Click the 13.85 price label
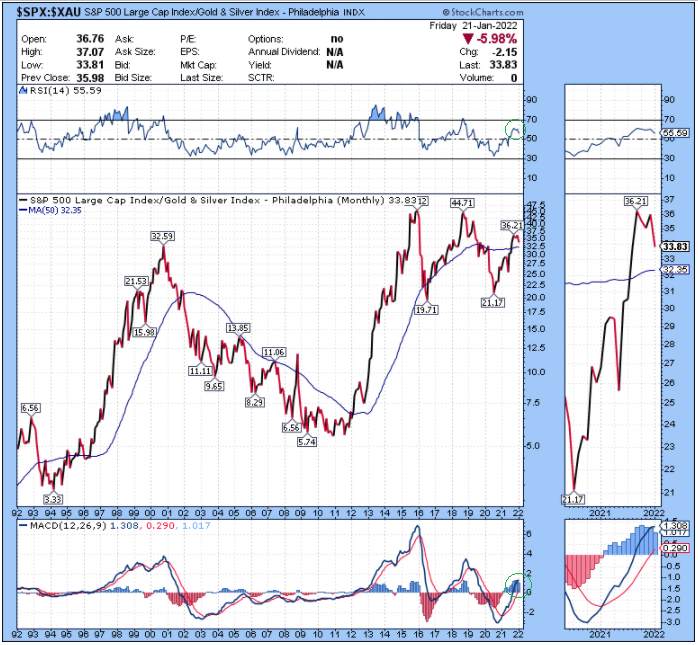Viewport: 698px width, 645px height. click(x=238, y=328)
